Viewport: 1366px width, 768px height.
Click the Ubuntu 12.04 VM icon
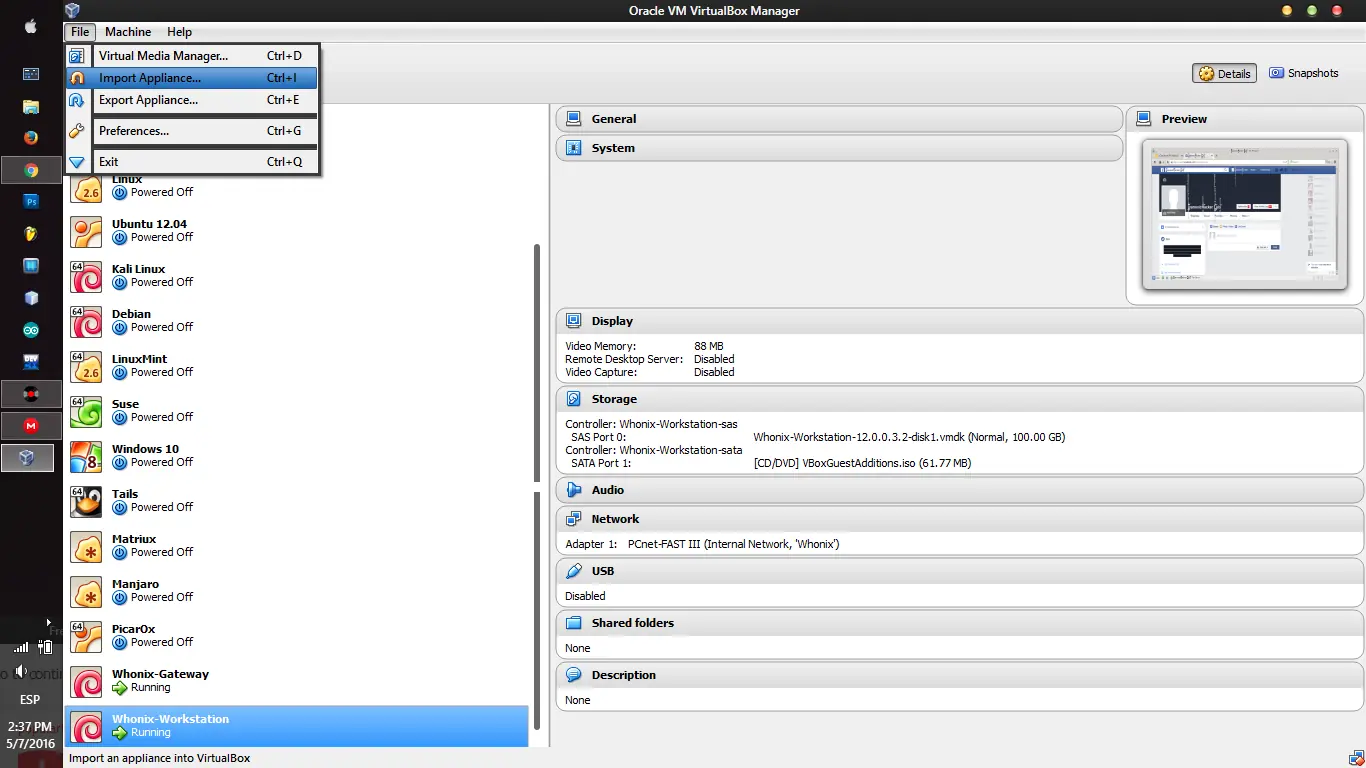pos(86,232)
